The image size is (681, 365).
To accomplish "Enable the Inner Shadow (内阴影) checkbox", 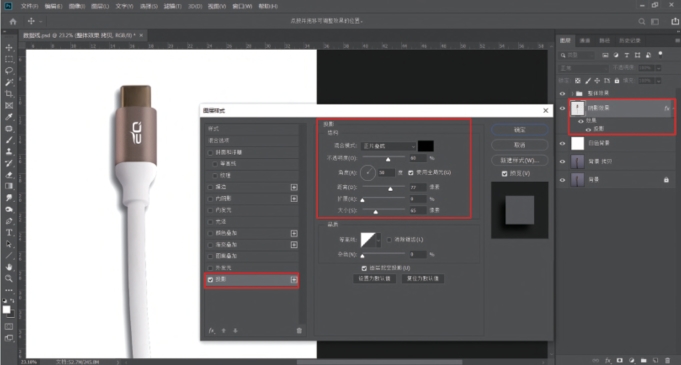I will click(211, 199).
